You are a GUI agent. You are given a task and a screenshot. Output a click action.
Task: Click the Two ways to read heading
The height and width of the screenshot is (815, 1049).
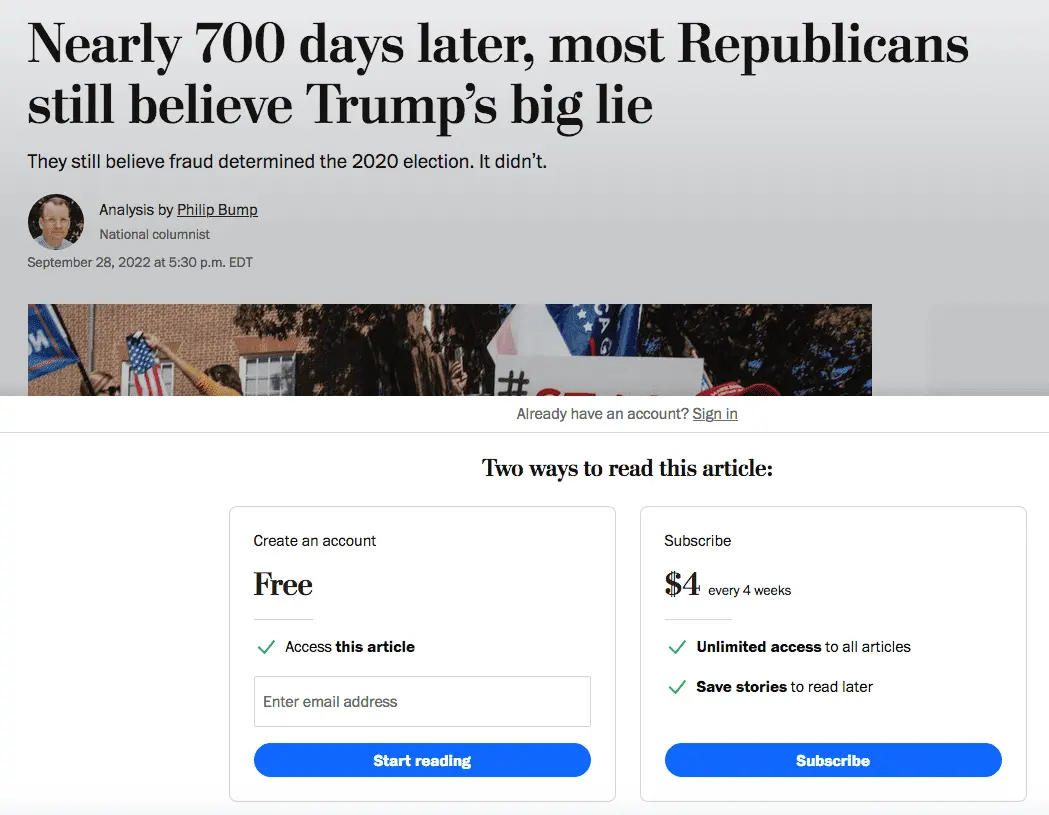(627, 468)
